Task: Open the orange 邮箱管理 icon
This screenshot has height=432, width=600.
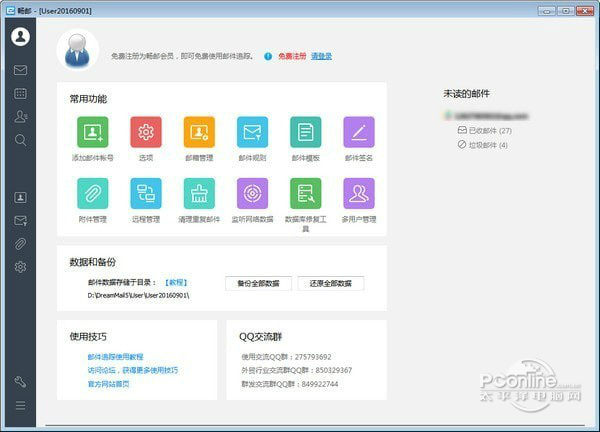Action: click(x=199, y=132)
